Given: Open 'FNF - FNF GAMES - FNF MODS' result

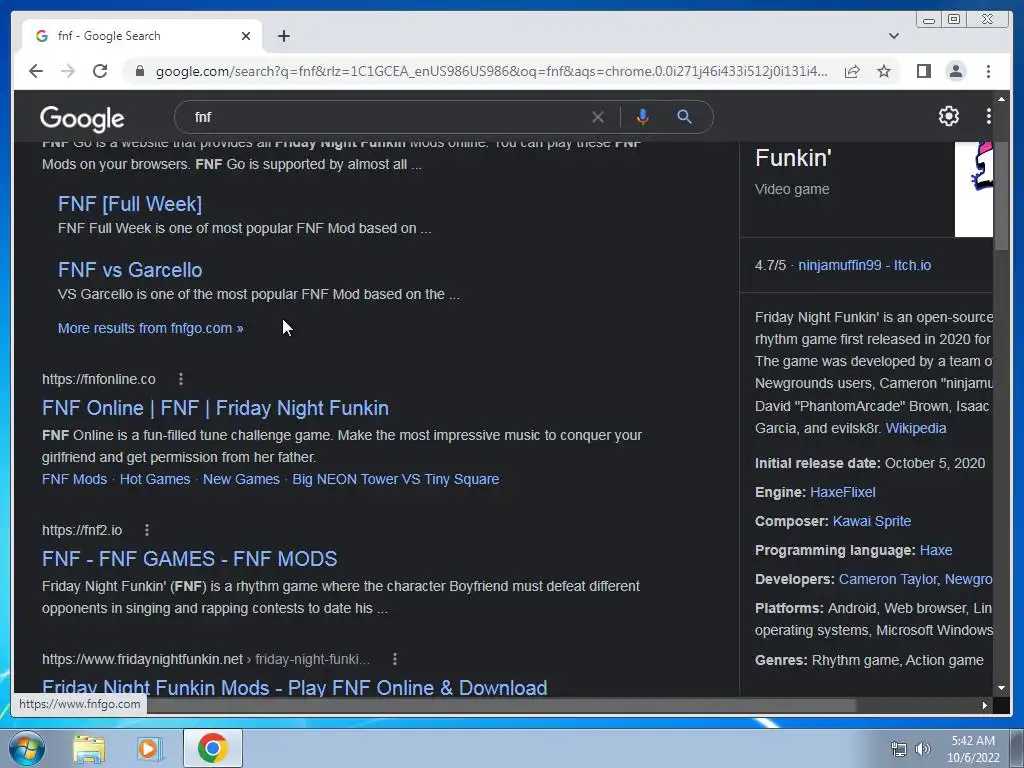Looking at the screenshot, I should point(189,559).
